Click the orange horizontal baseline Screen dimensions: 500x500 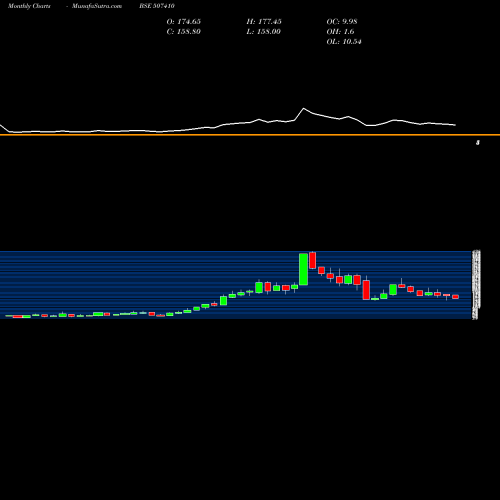click(250, 135)
